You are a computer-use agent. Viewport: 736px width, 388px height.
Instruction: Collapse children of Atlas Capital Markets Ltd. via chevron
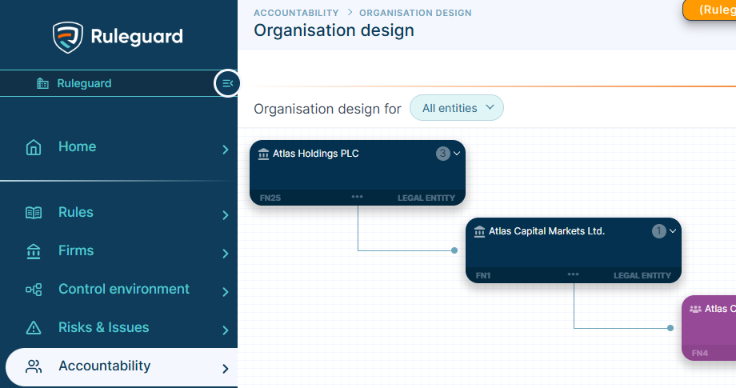(673, 231)
